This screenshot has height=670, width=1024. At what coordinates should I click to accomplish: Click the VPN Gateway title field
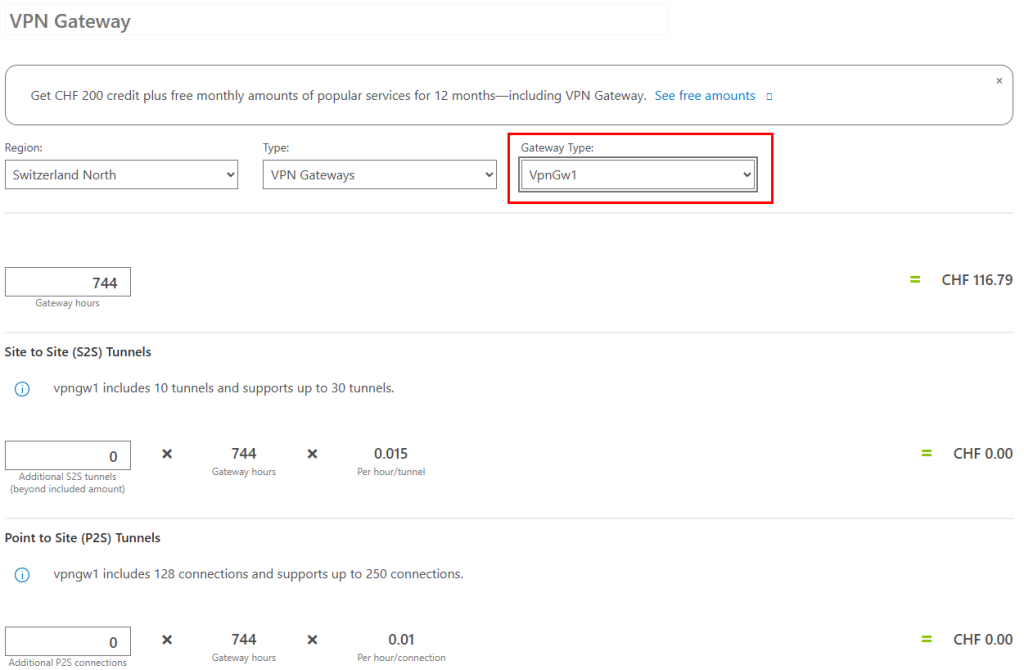[x=336, y=20]
